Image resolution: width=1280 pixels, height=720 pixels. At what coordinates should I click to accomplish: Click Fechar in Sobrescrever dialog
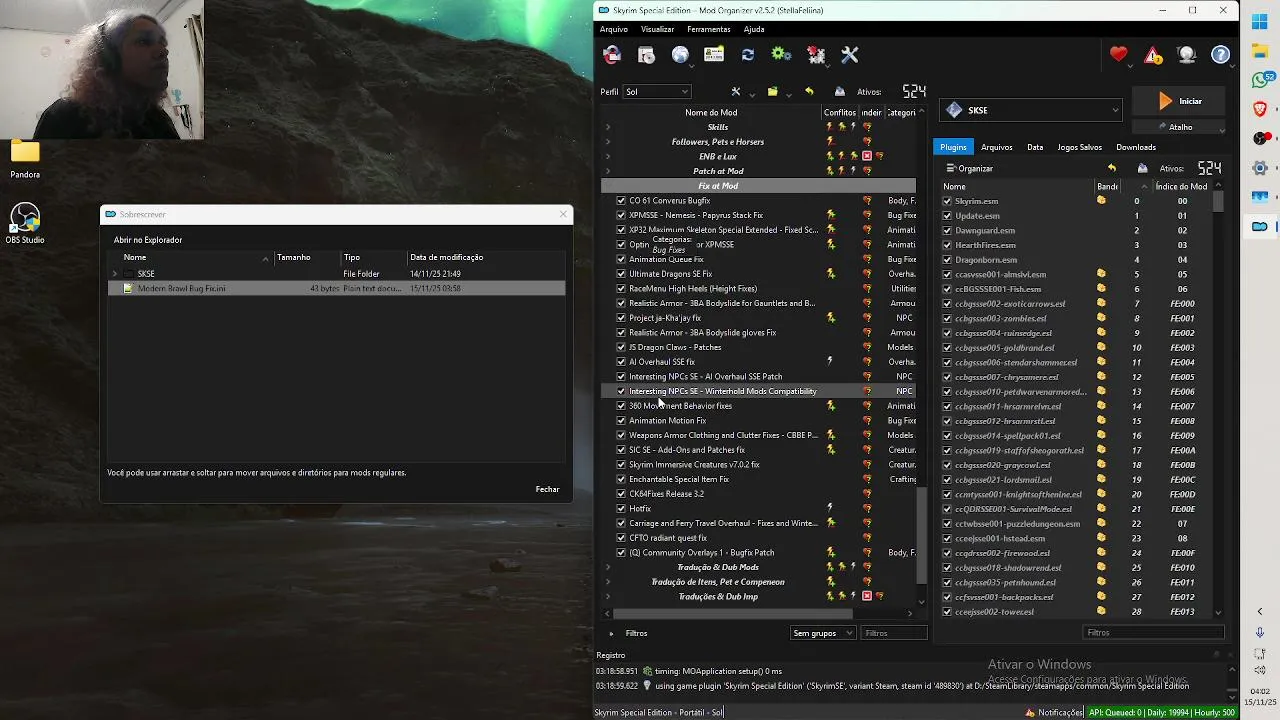pos(547,489)
